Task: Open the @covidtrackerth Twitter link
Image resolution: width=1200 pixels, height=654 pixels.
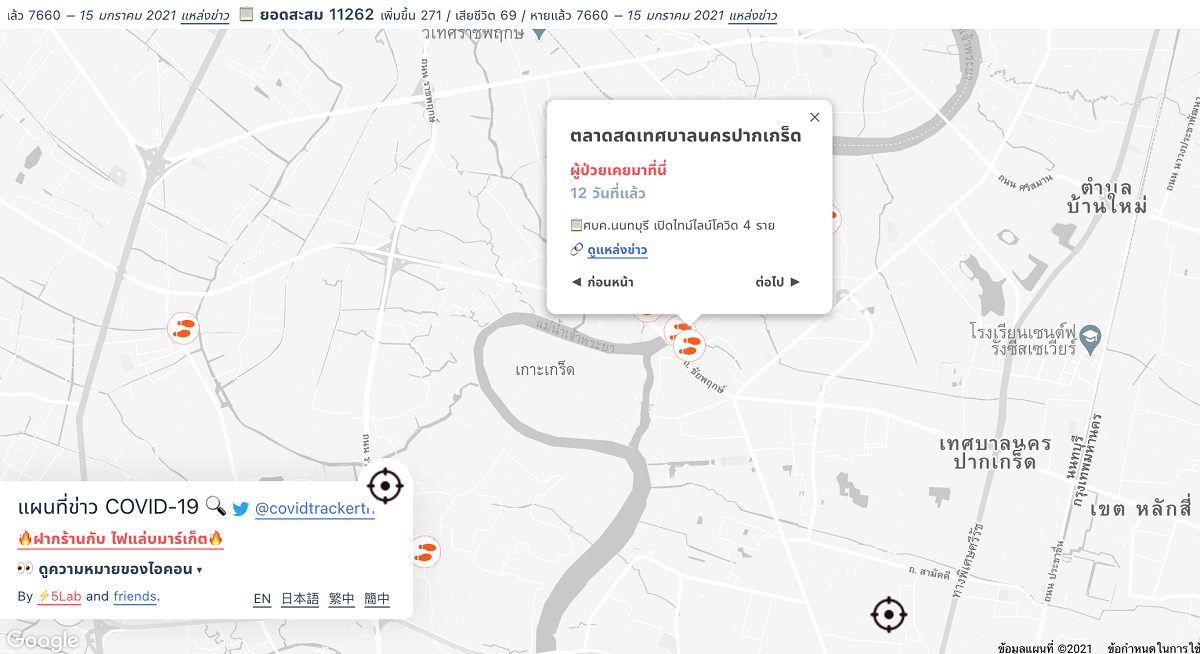Action: point(315,508)
